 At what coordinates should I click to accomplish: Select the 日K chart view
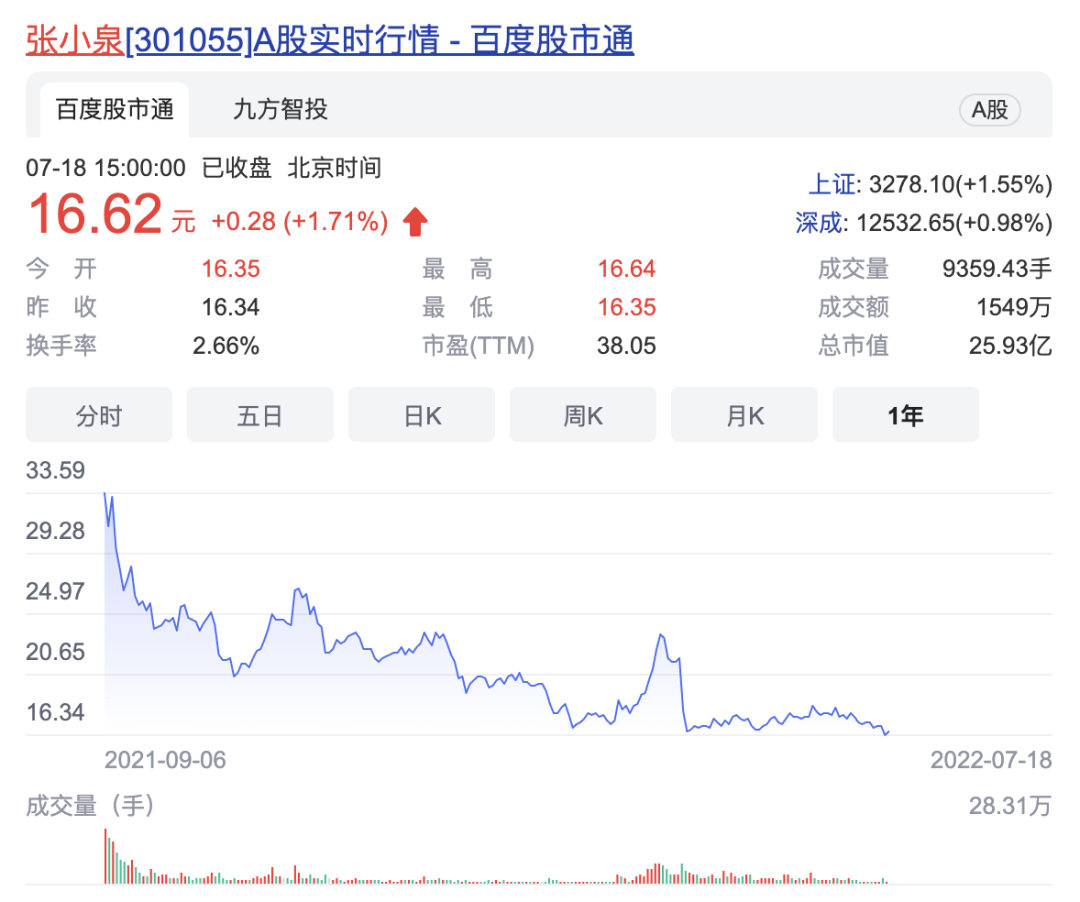[x=422, y=415]
